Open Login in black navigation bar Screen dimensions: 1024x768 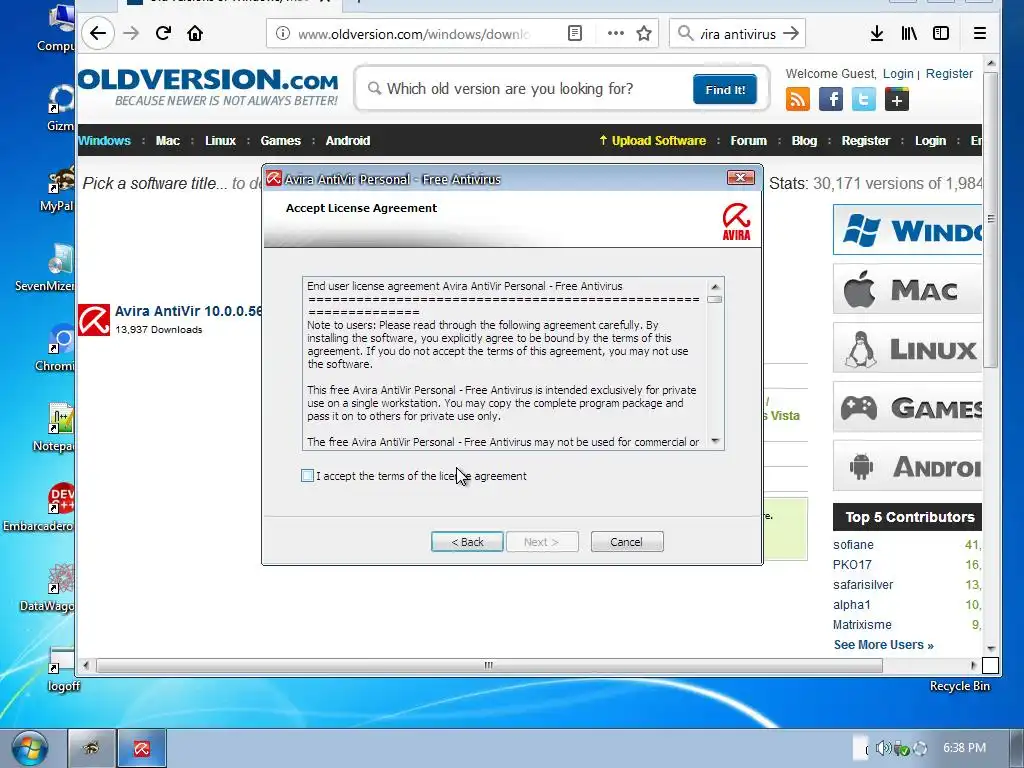point(930,140)
